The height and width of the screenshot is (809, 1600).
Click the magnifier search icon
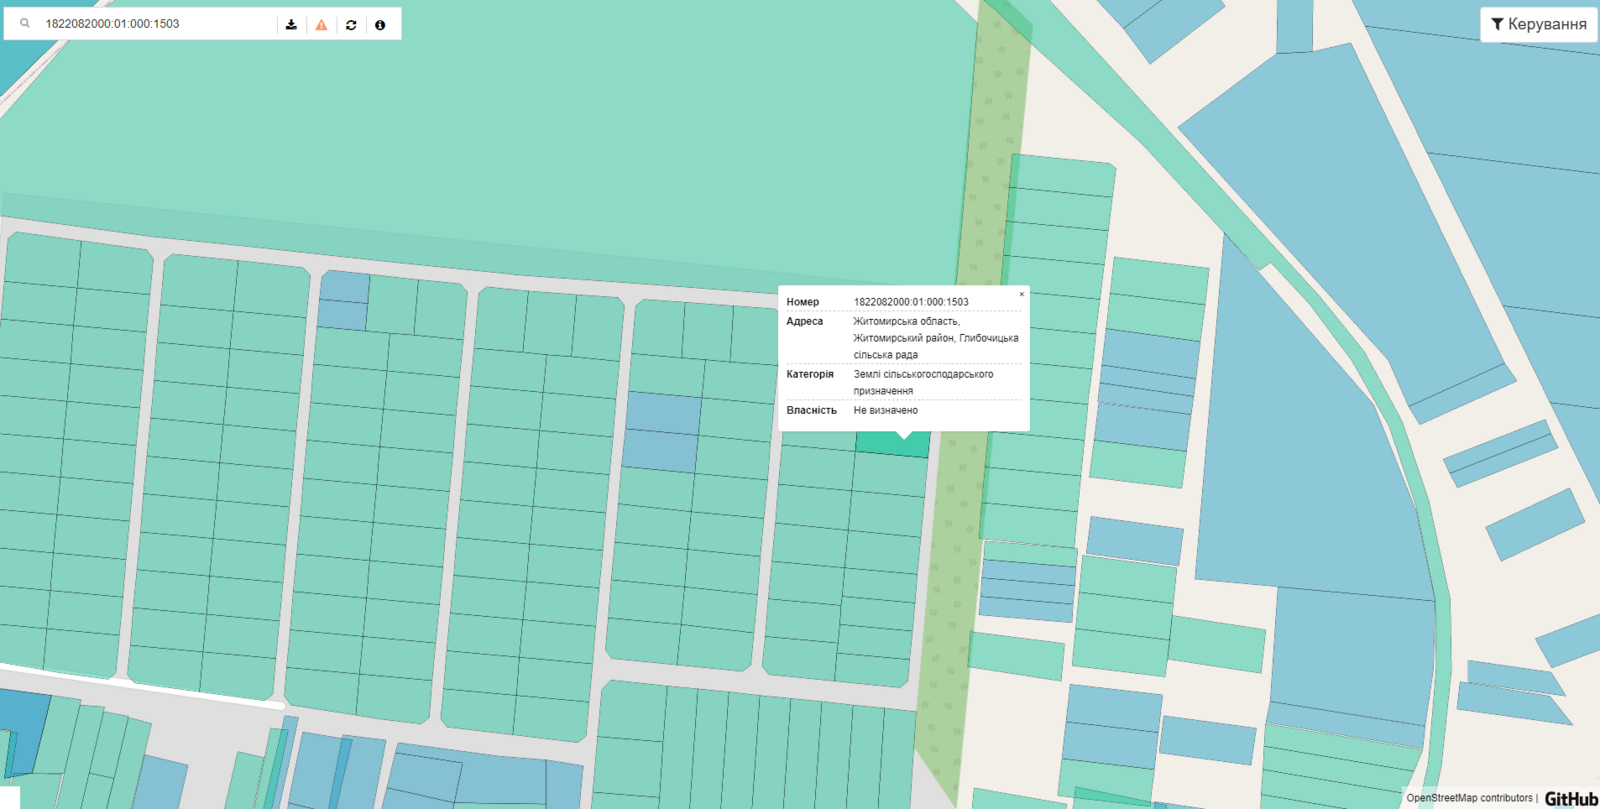[25, 24]
